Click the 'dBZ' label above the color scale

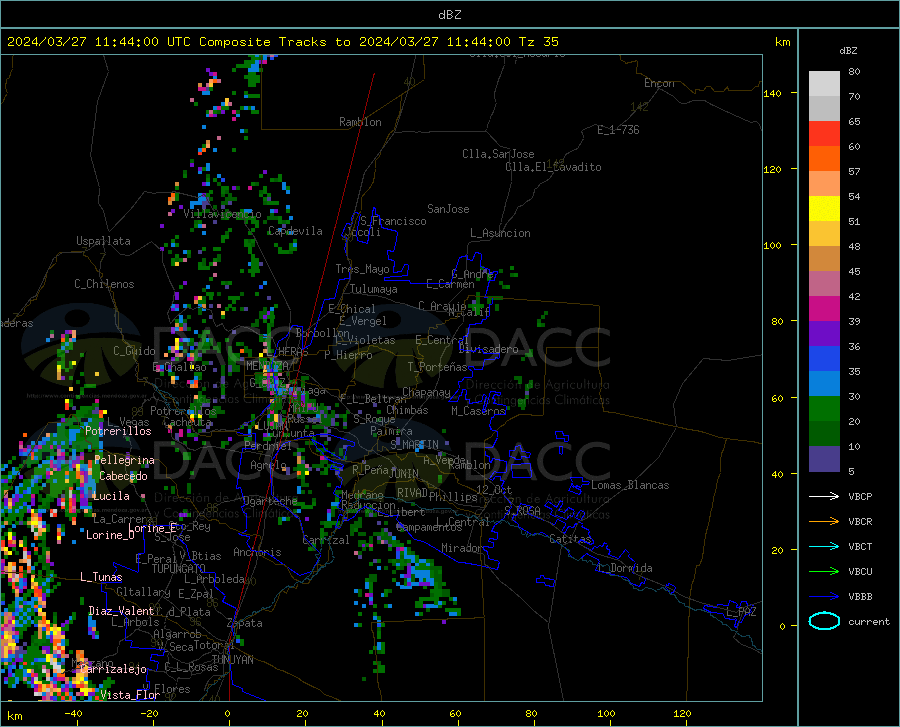point(848,50)
